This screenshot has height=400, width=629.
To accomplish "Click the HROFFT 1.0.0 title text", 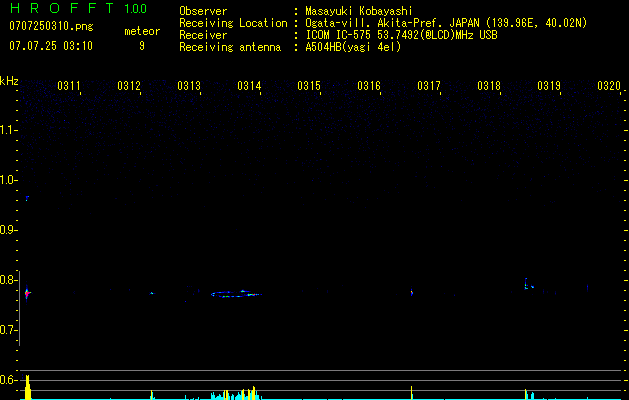I will 78,8.
